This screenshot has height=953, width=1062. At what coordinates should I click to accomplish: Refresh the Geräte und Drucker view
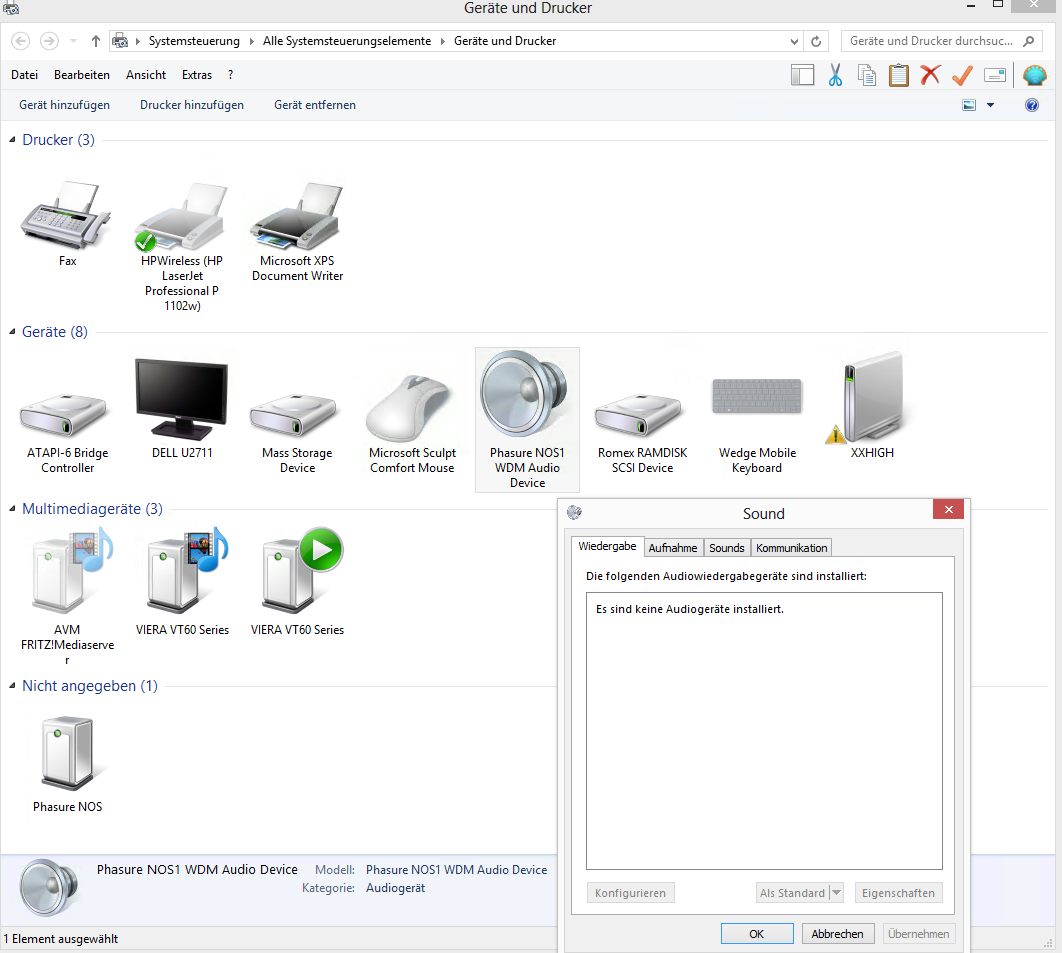pyautogui.click(x=816, y=41)
